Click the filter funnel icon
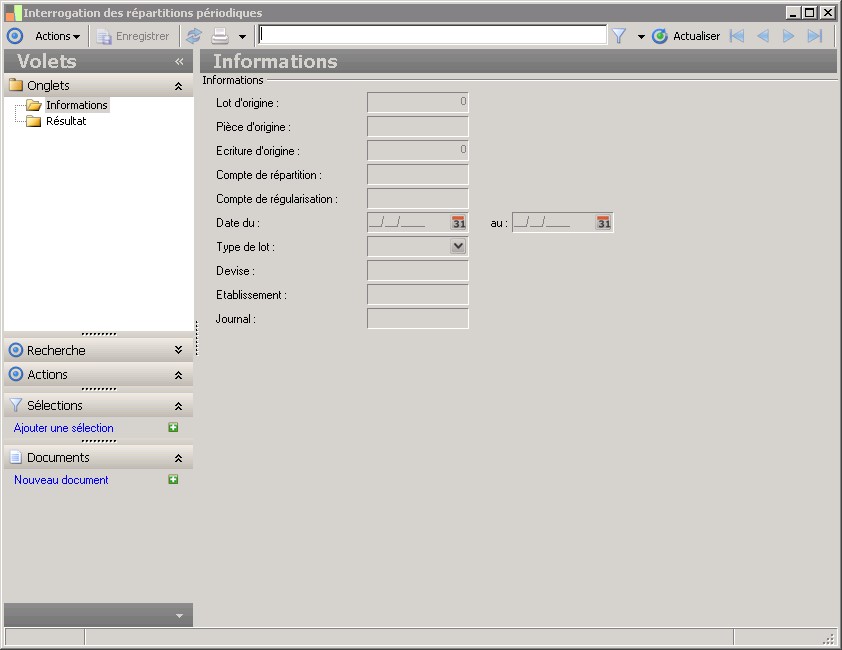 [x=619, y=36]
